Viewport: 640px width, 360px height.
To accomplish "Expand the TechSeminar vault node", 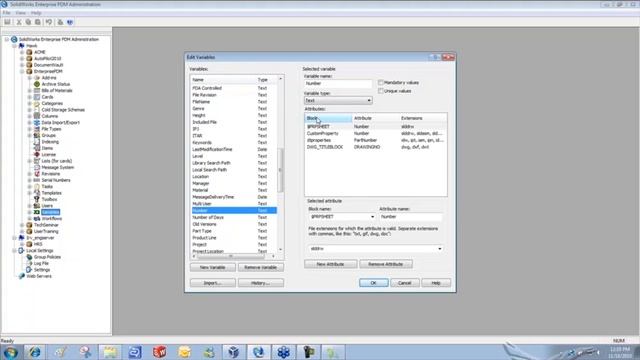I will [x=22, y=225].
